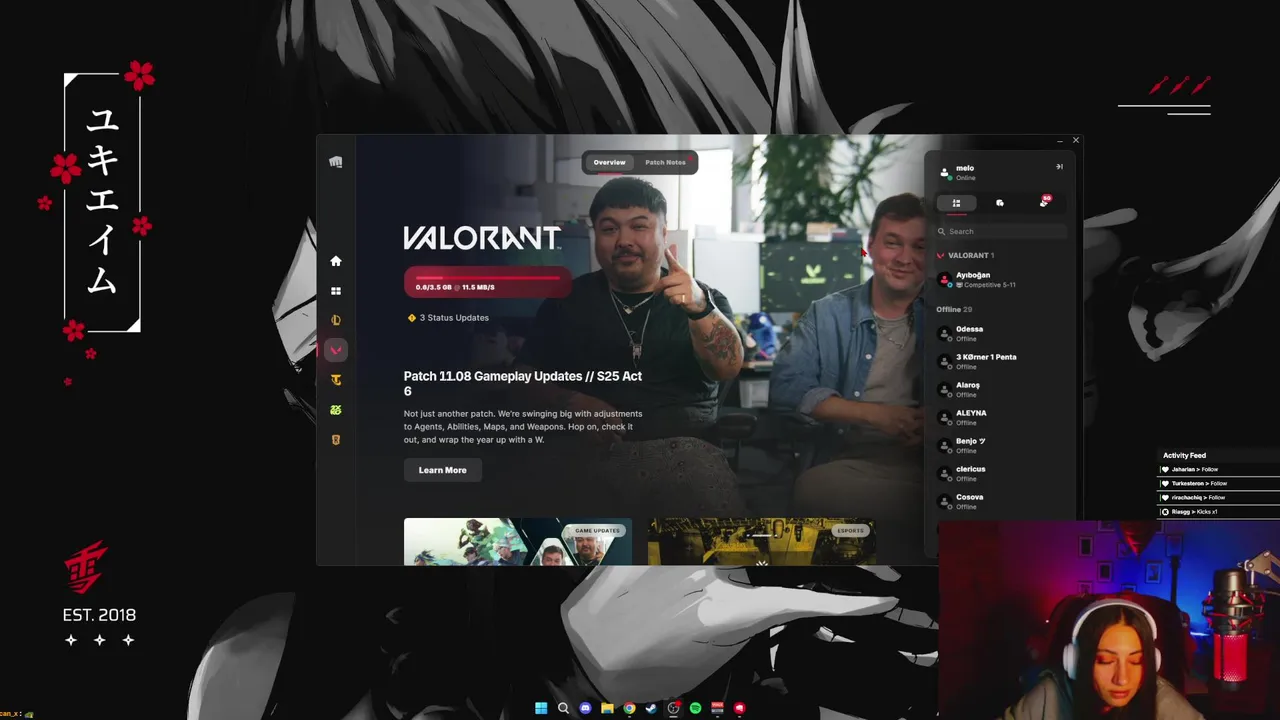The image size is (1280, 720).
Task: Open Steam from the taskbar
Action: [x=651, y=708]
